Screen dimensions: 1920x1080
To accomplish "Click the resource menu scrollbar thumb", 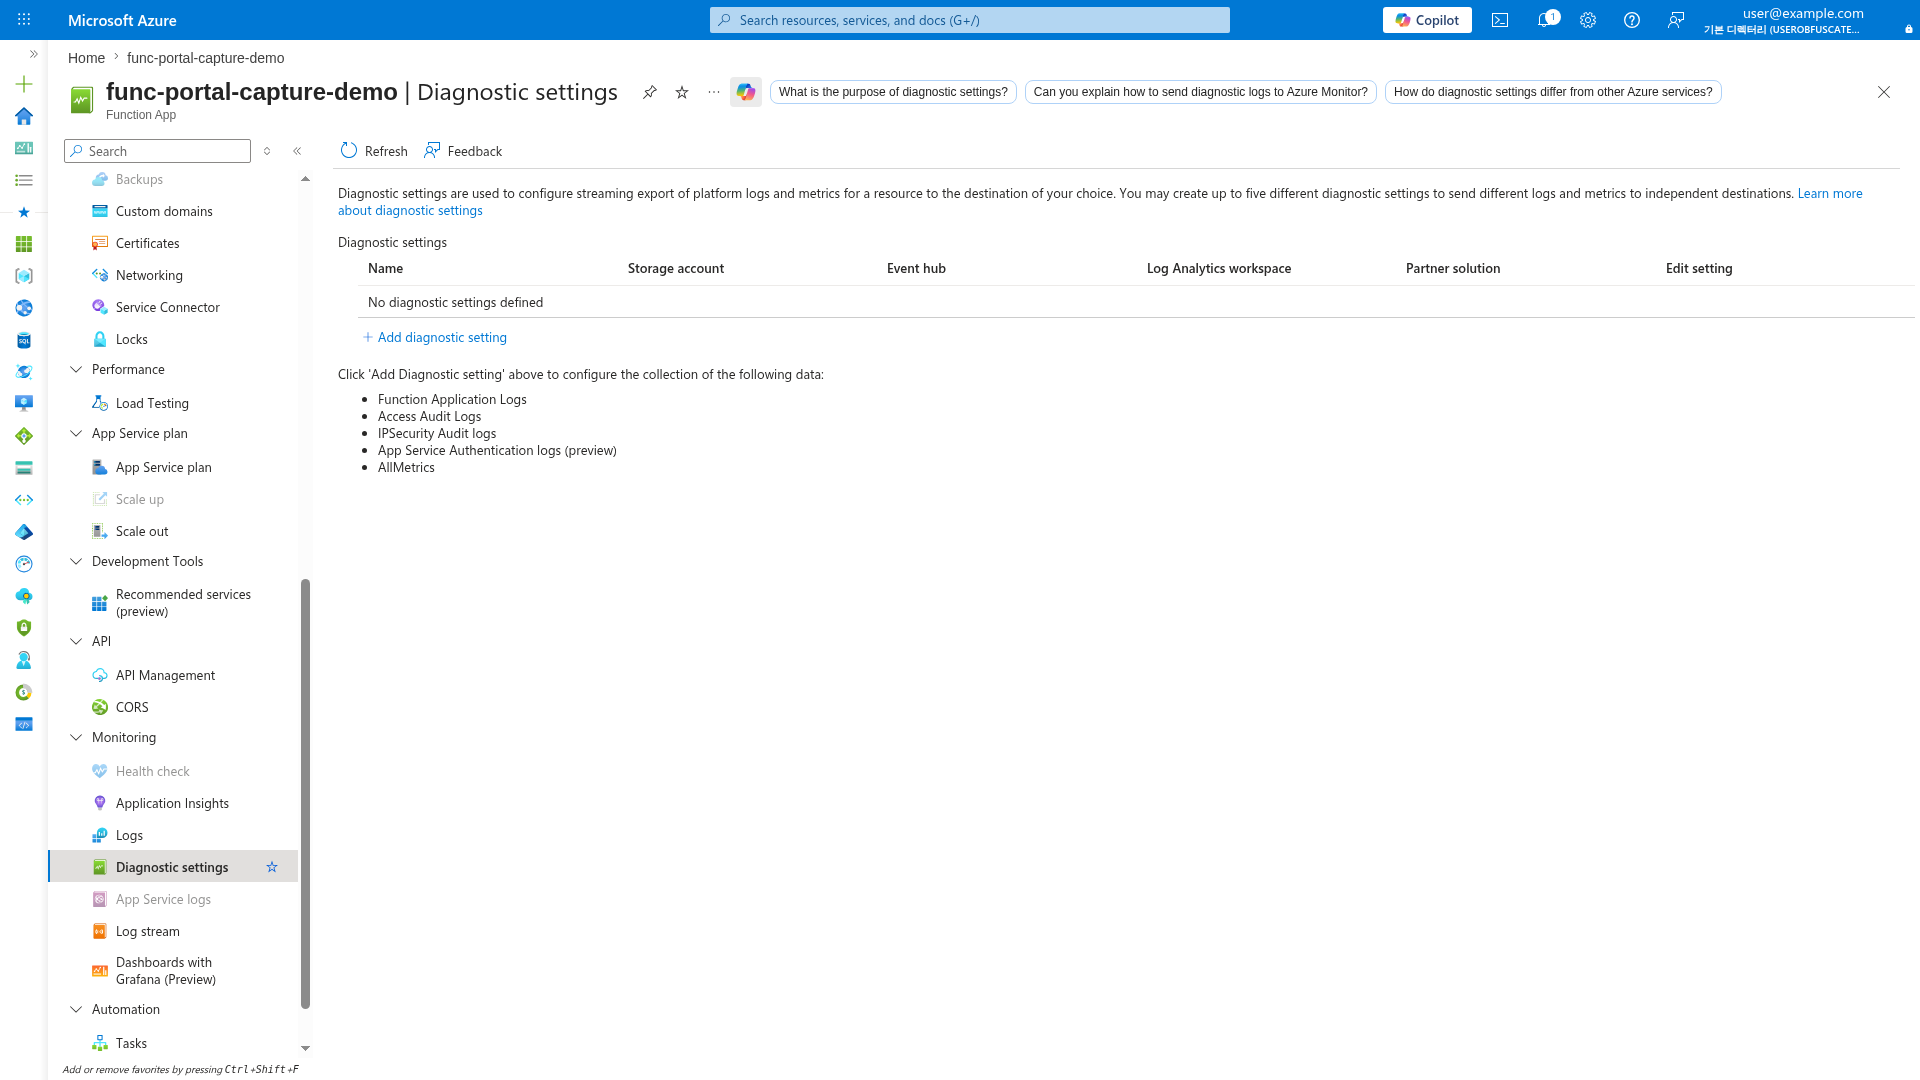I will point(305,794).
